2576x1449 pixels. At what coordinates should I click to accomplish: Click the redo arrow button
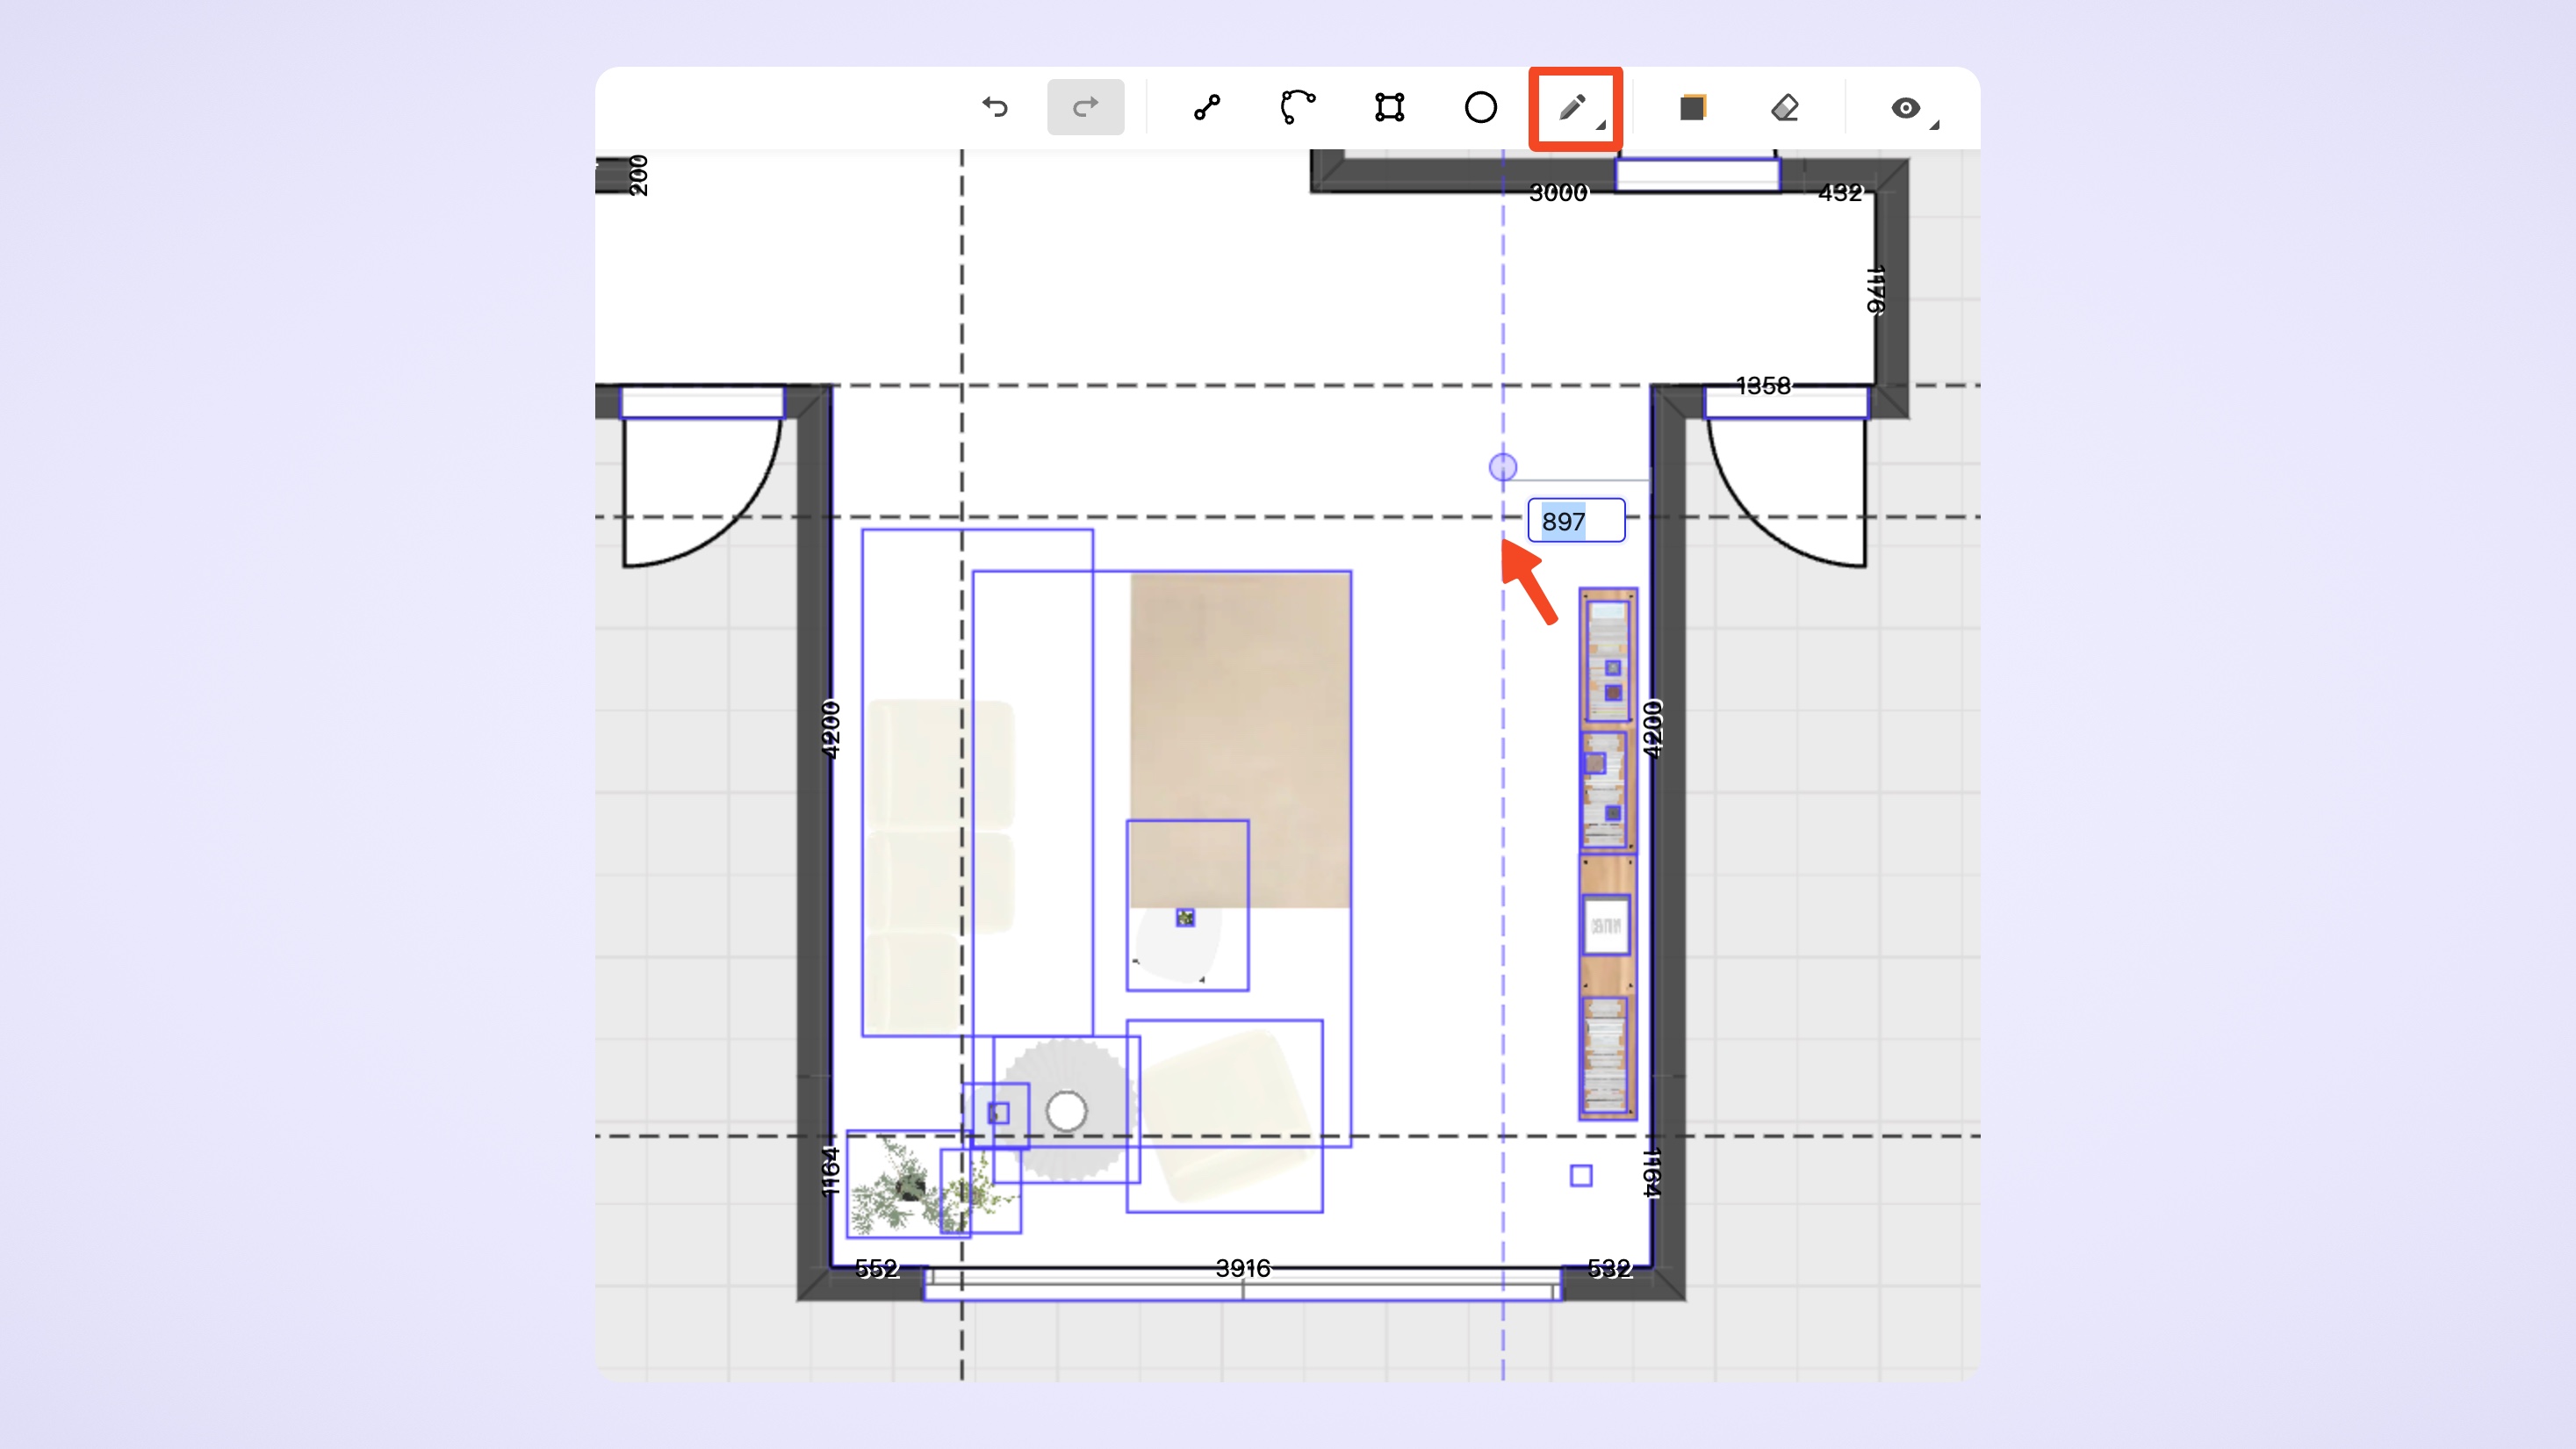point(1085,107)
